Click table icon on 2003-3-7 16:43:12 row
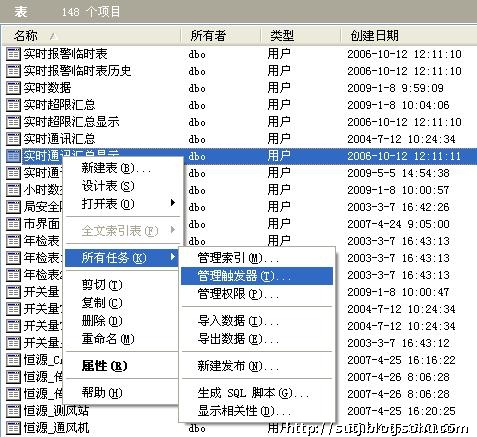The width and height of the screenshot is (477, 437). [x=13, y=343]
